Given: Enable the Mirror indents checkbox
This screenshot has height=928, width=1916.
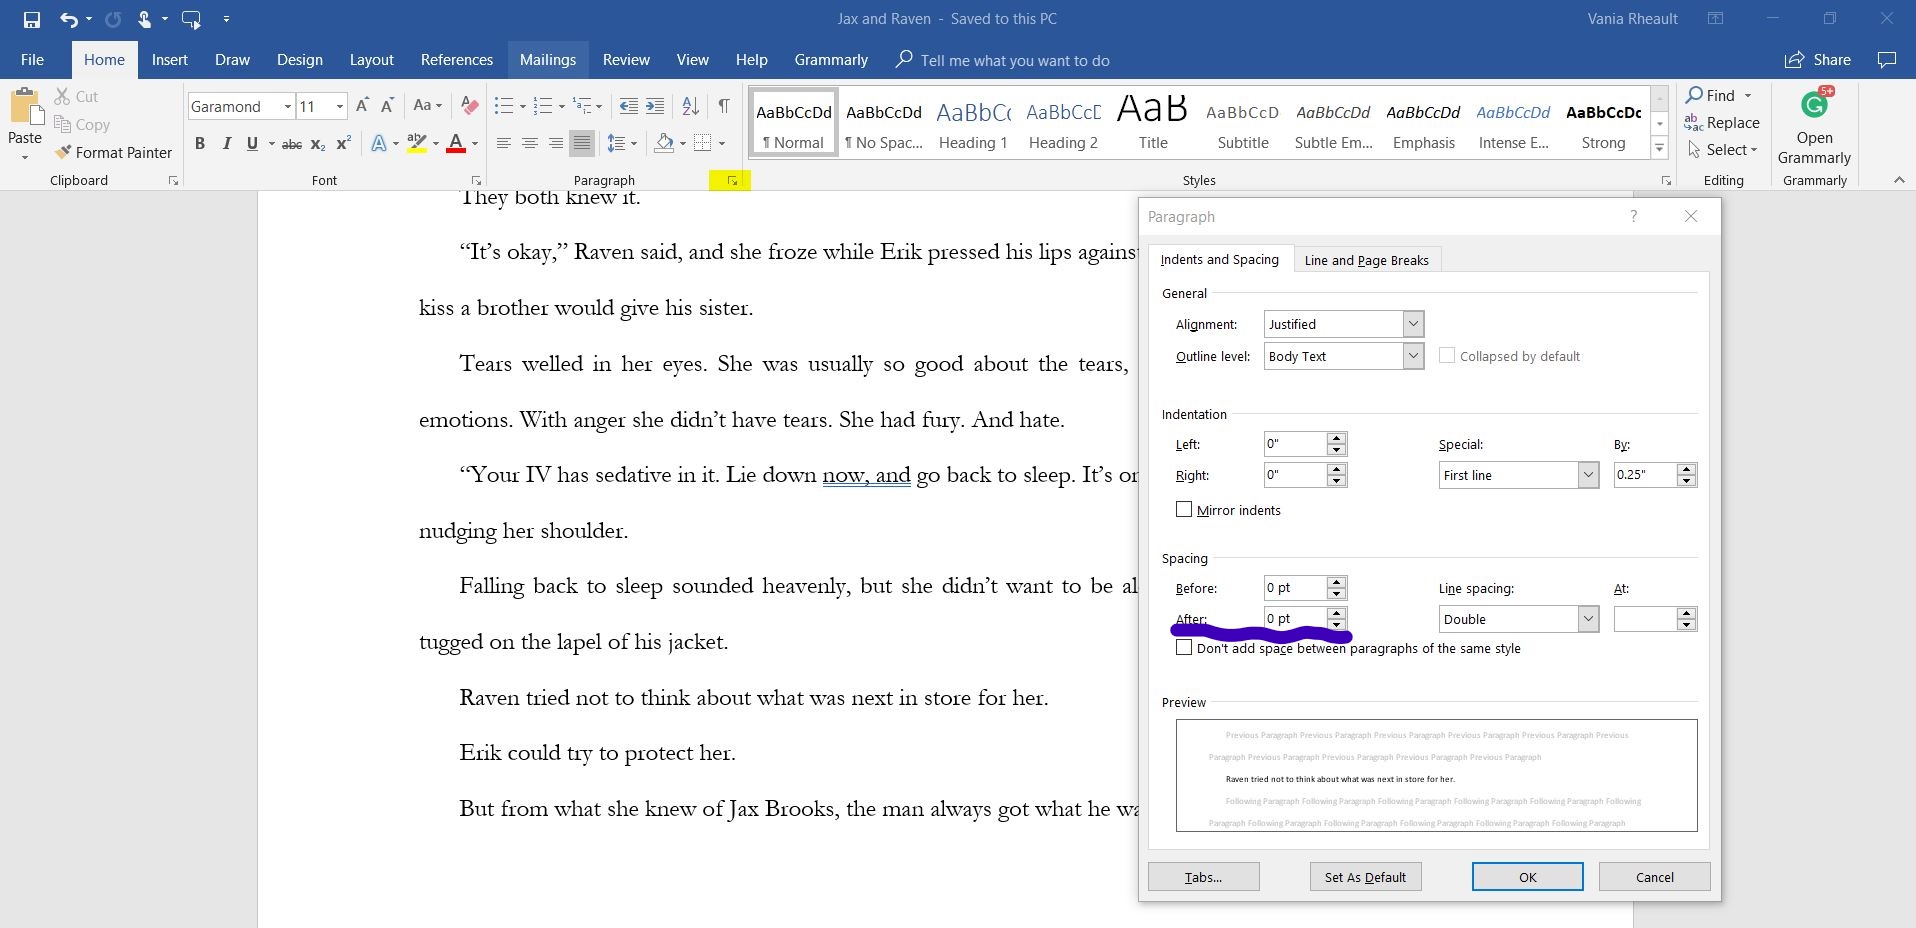Looking at the screenshot, I should click(x=1185, y=510).
